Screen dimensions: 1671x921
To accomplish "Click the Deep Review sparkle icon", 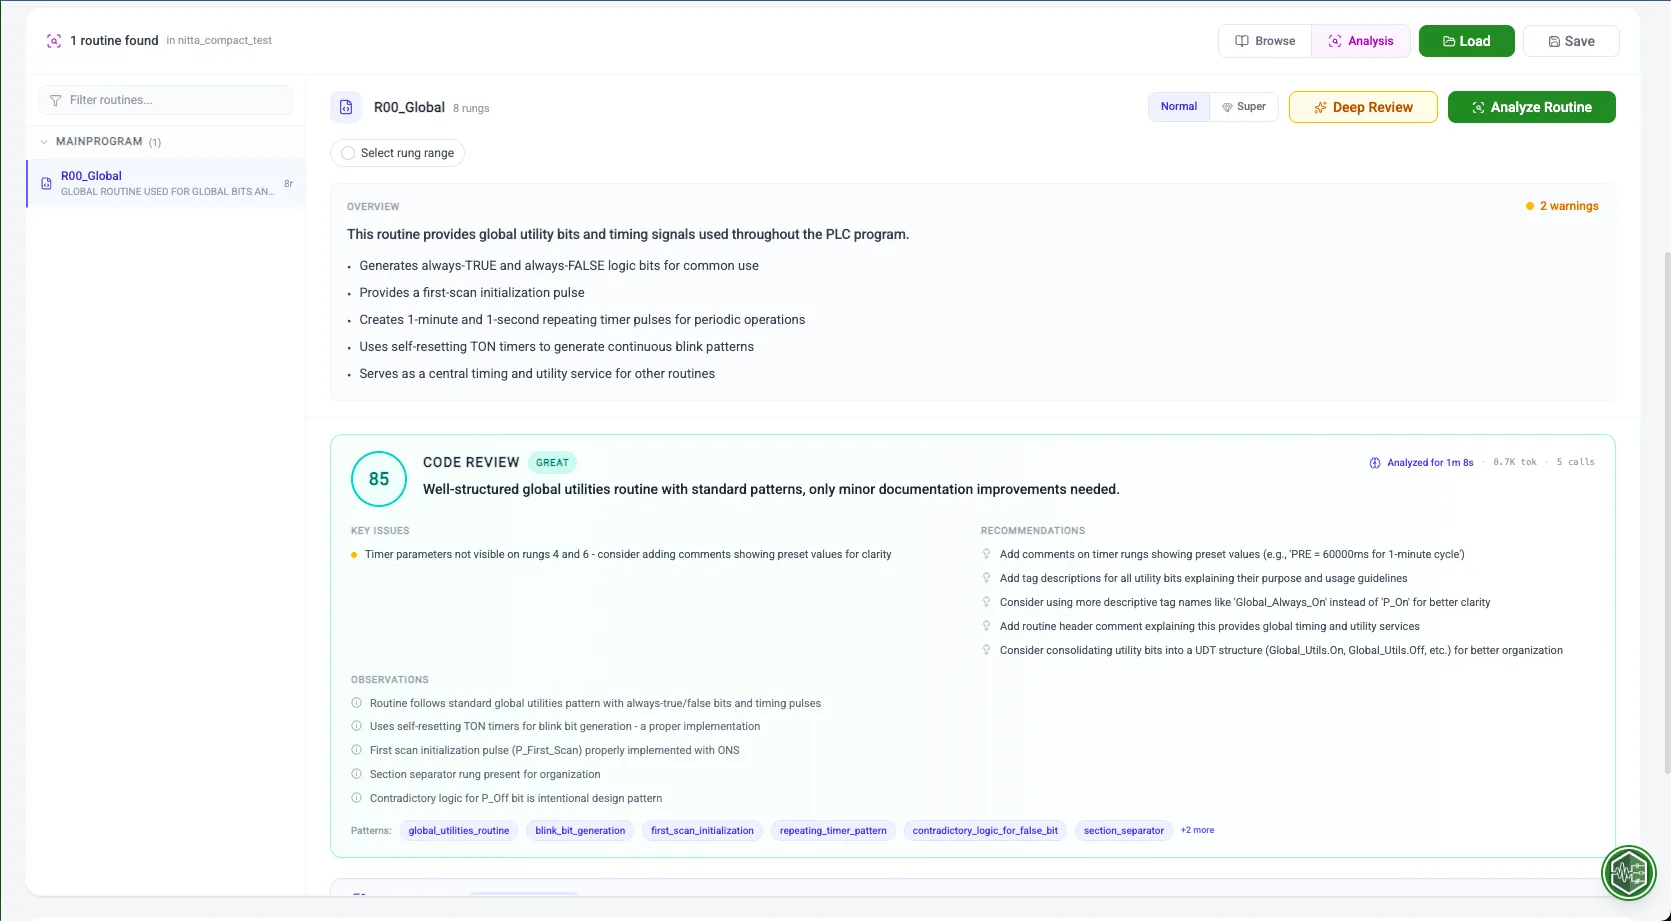I will tap(1320, 107).
